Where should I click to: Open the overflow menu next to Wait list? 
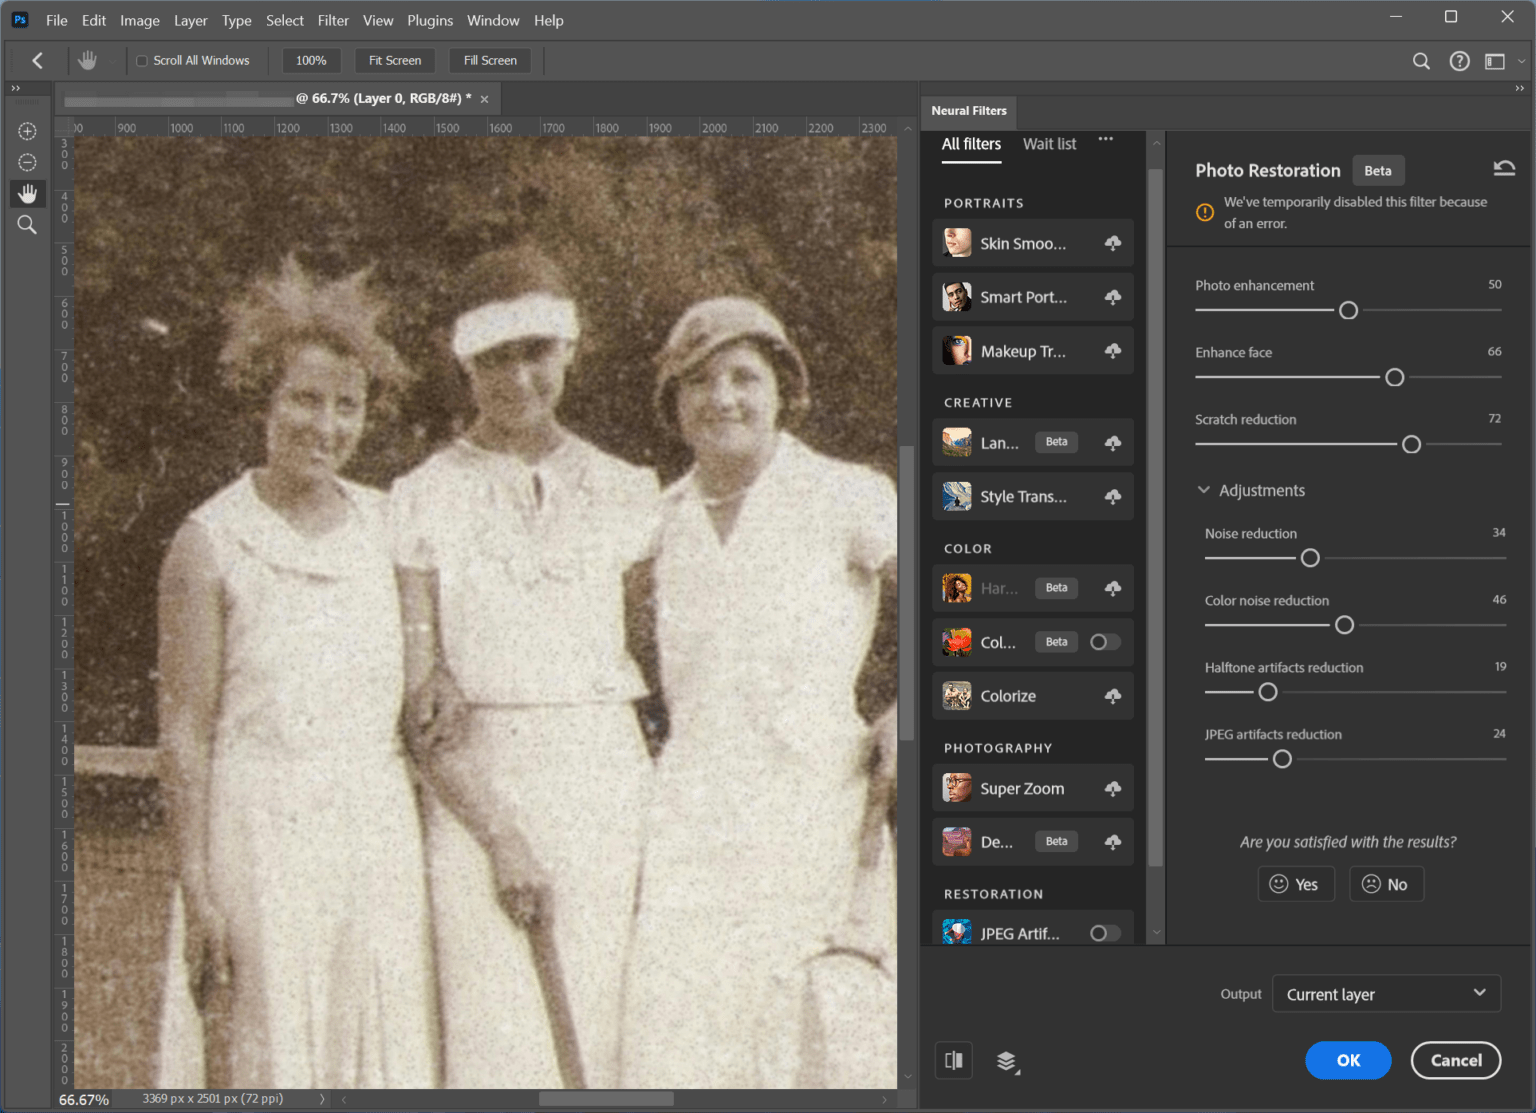1105,140
